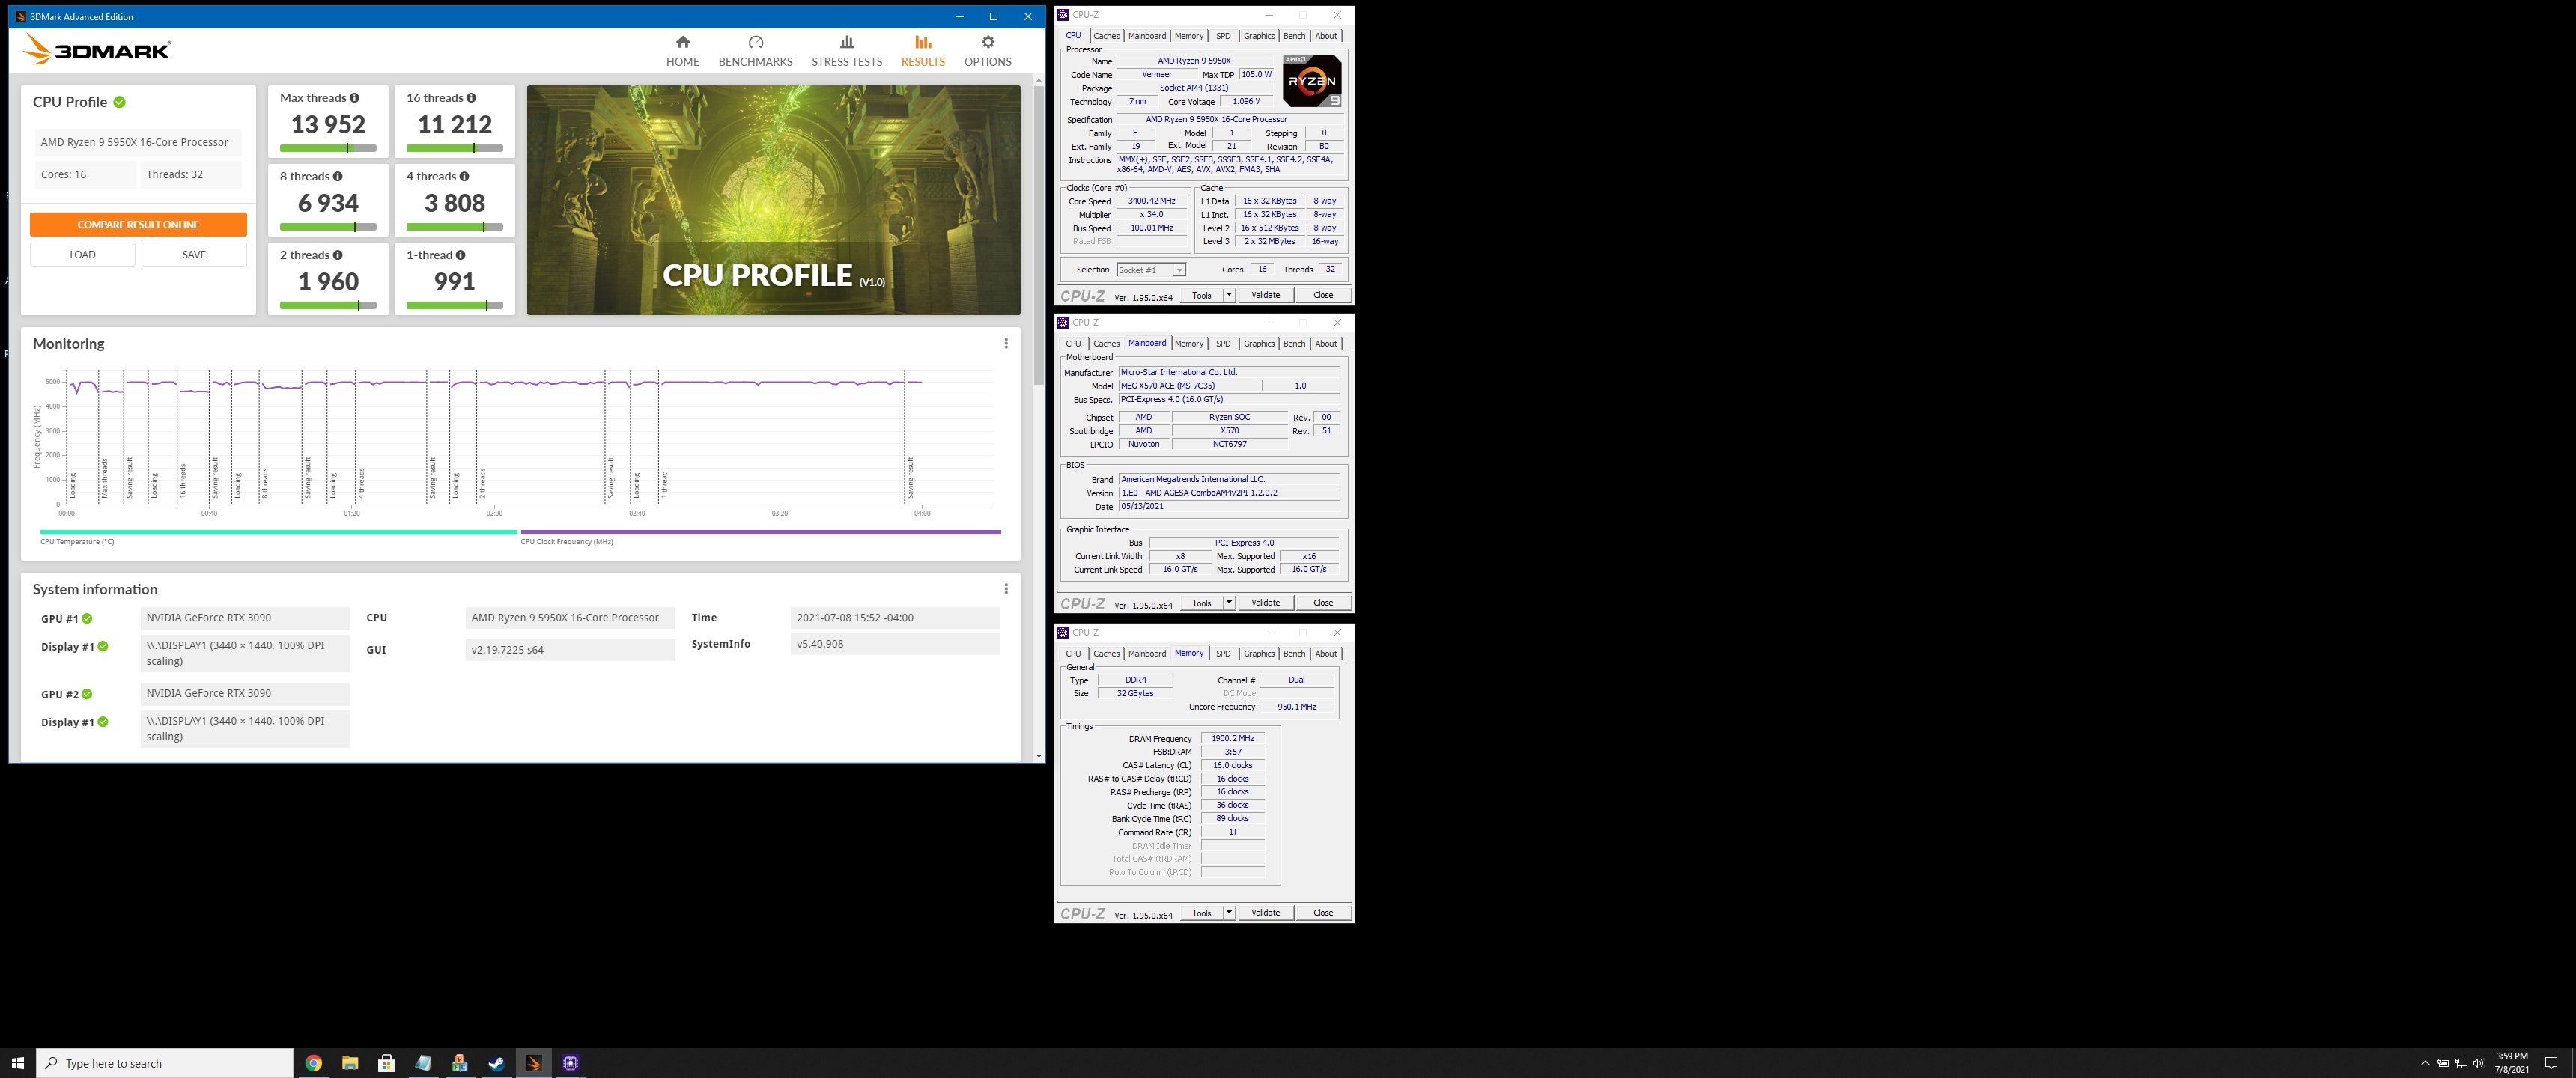
Task: Open the Monitoring panel three-dot menu
Action: click(1006, 343)
